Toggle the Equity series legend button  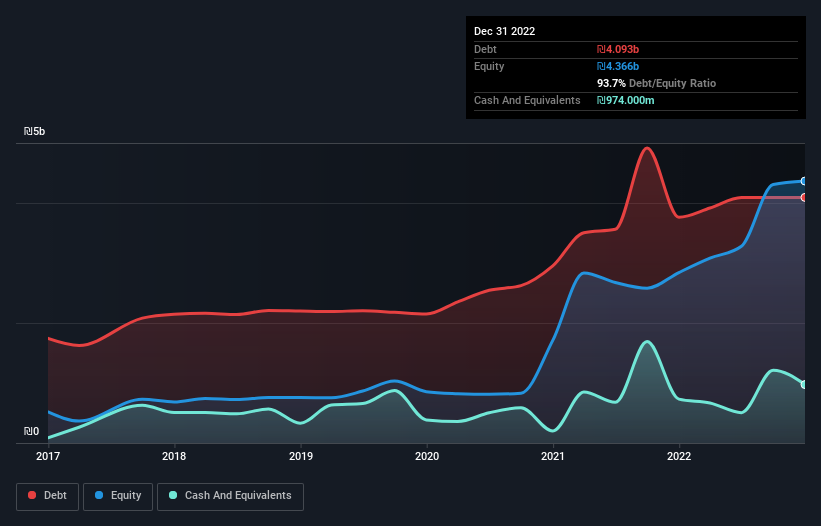pyautogui.click(x=118, y=496)
